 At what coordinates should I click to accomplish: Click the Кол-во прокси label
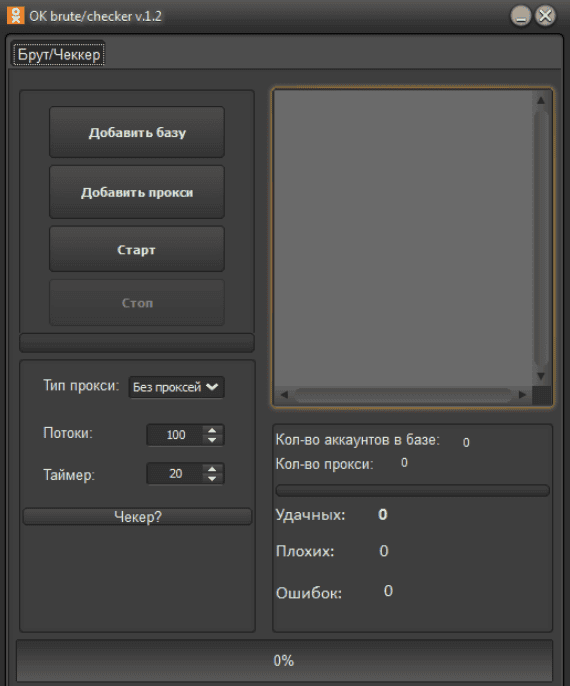(324, 464)
